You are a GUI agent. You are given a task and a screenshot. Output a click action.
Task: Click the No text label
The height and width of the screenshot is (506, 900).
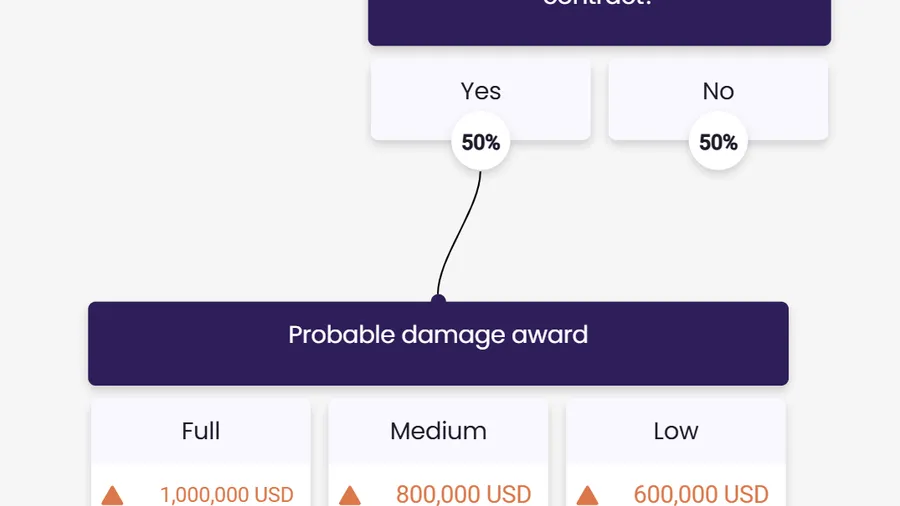click(718, 91)
